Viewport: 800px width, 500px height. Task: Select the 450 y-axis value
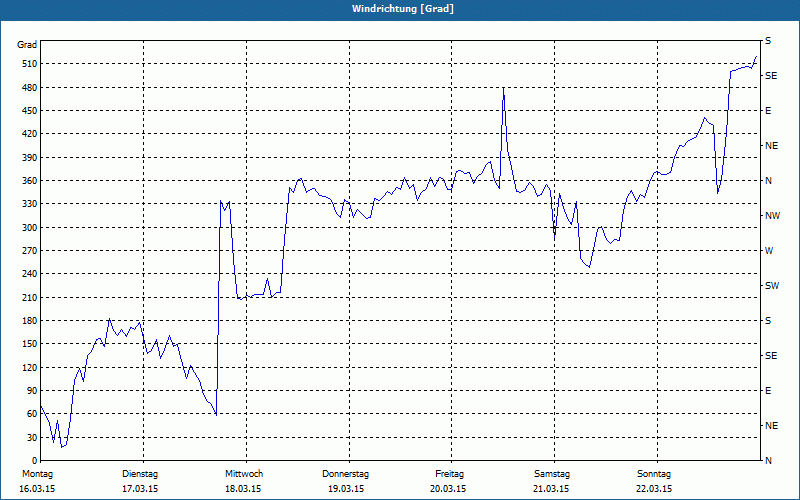(30, 111)
